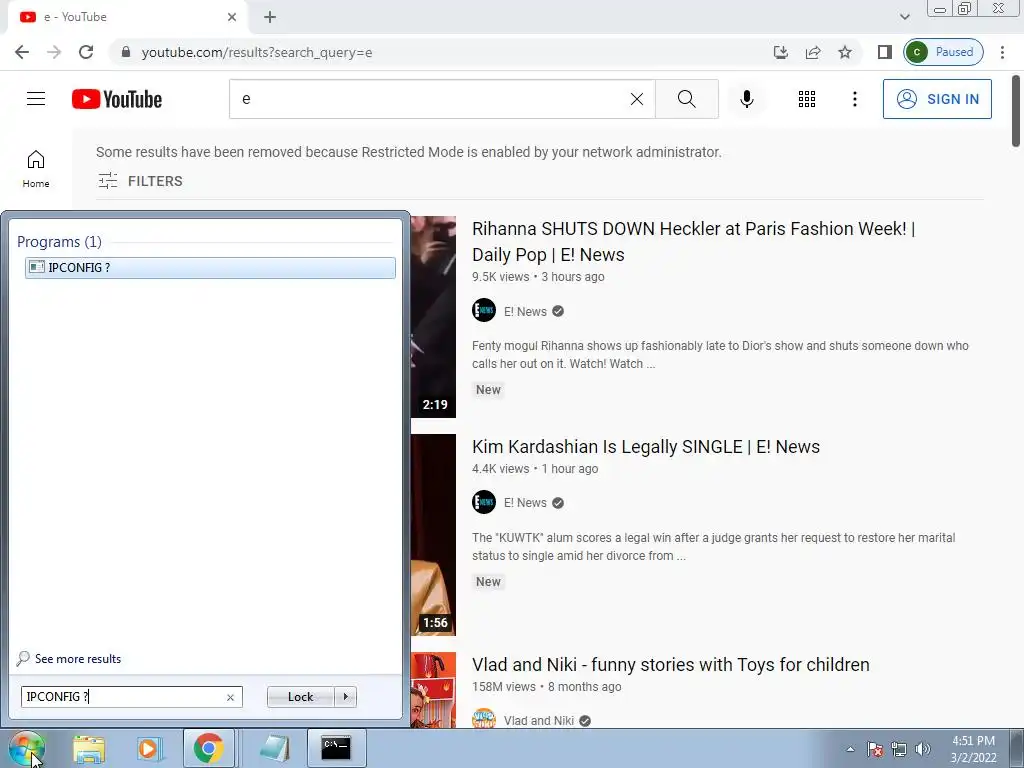Image resolution: width=1024 pixels, height=768 pixels.
Task: Open the YouTube apps grid
Action: pyautogui.click(x=807, y=99)
